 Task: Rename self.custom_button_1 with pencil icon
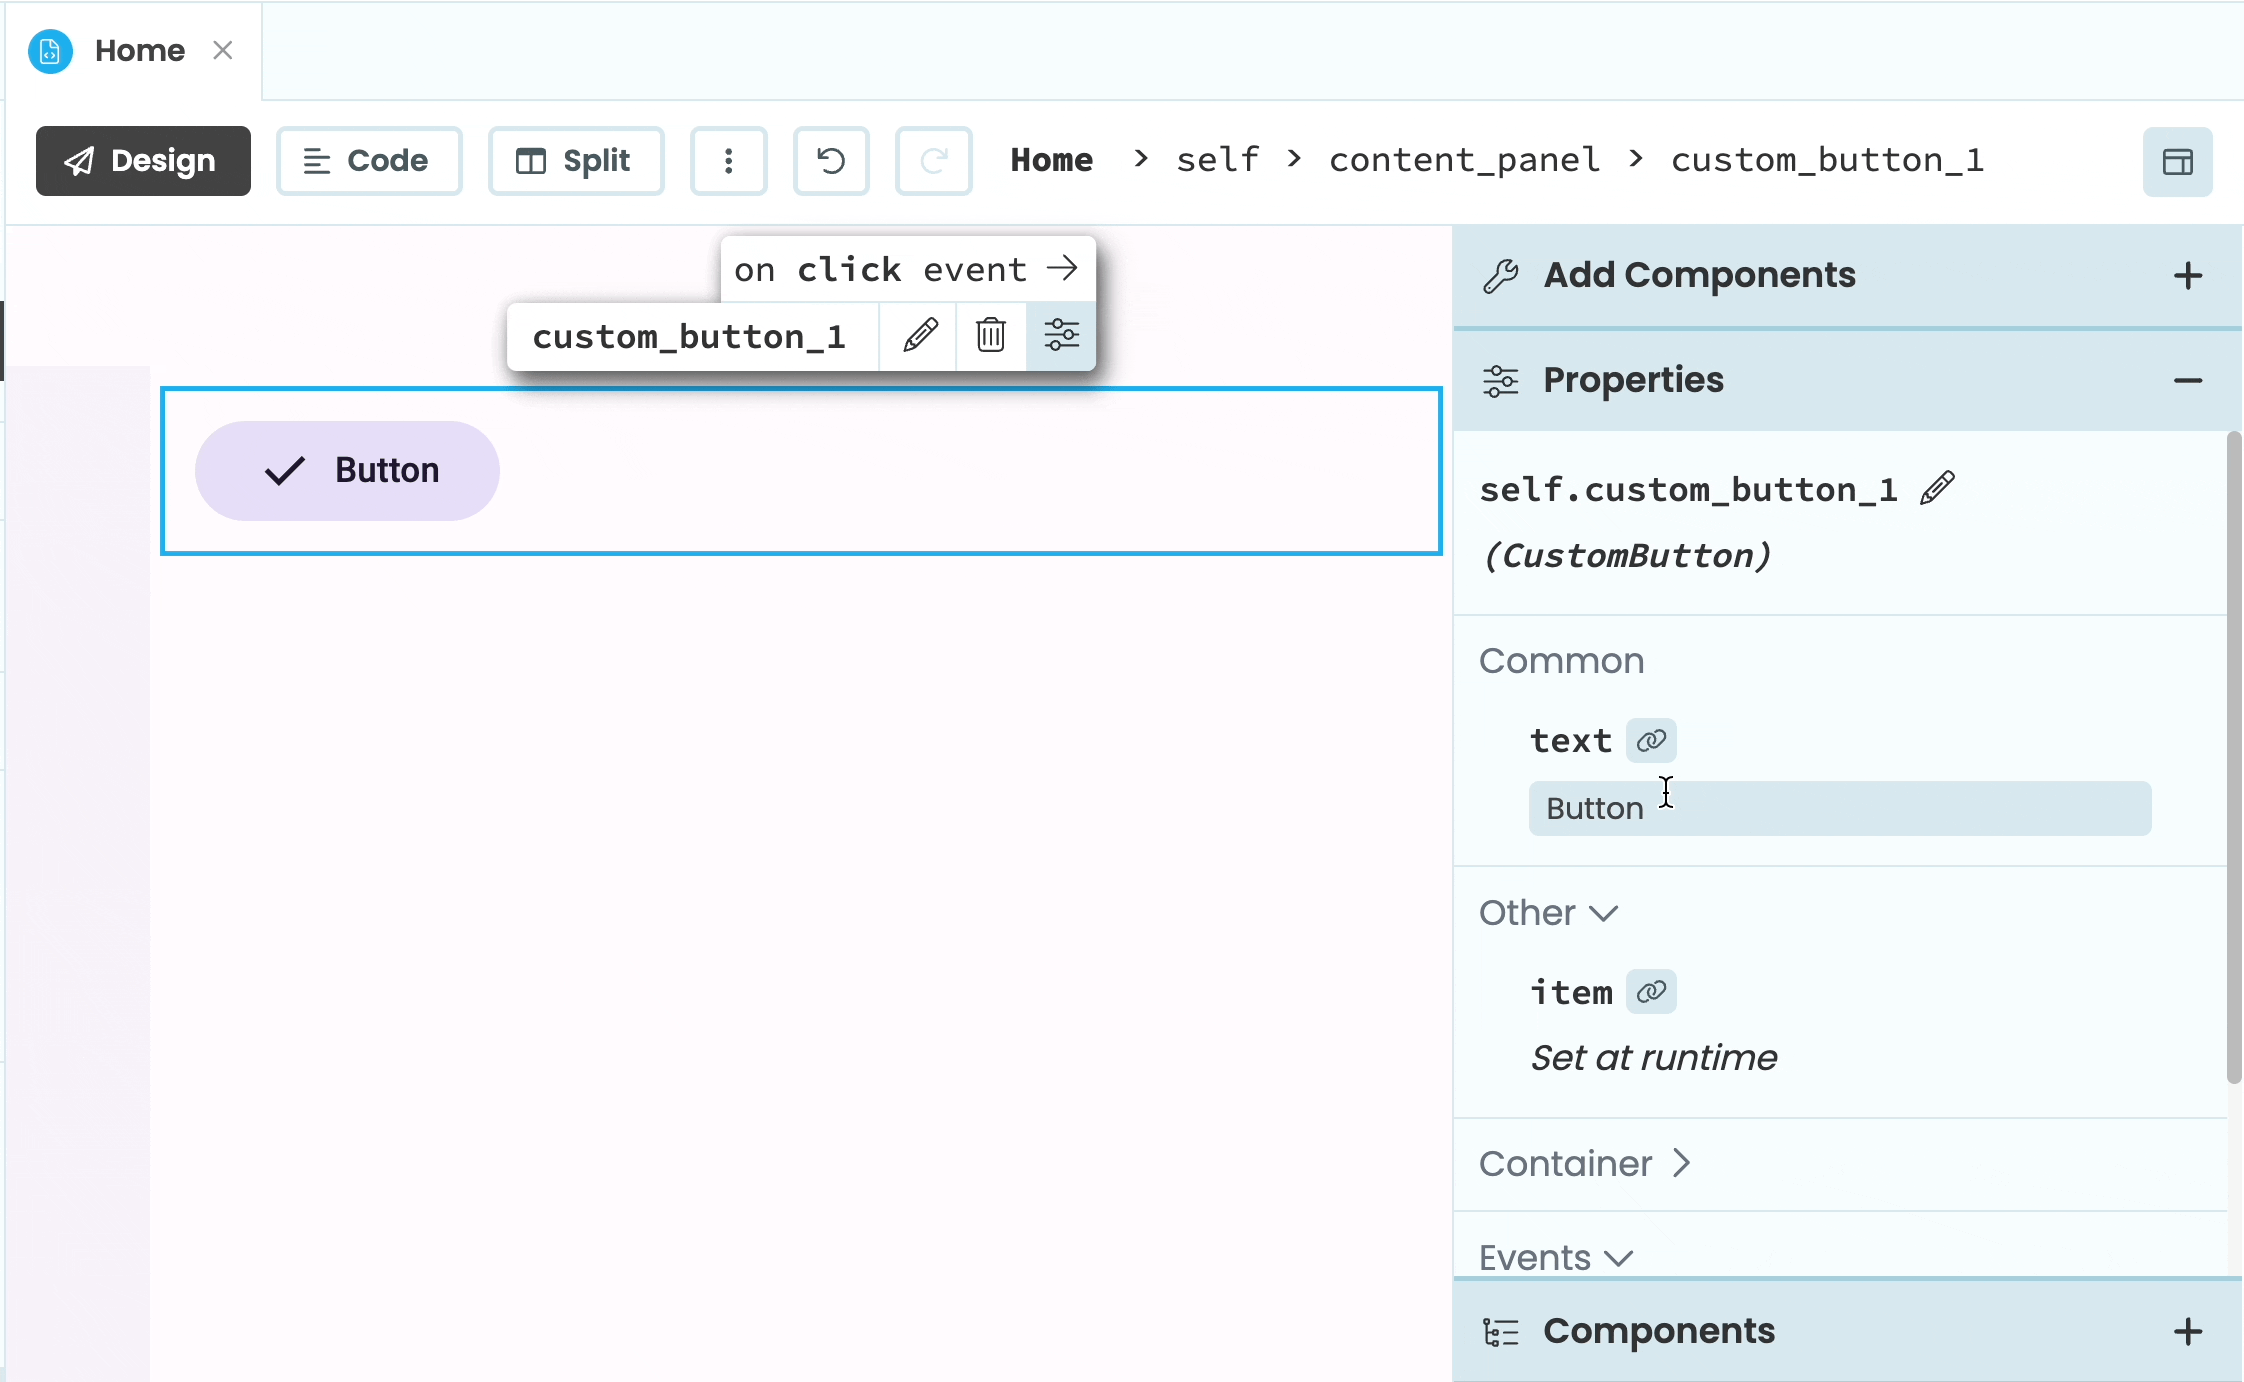(x=1936, y=487)
